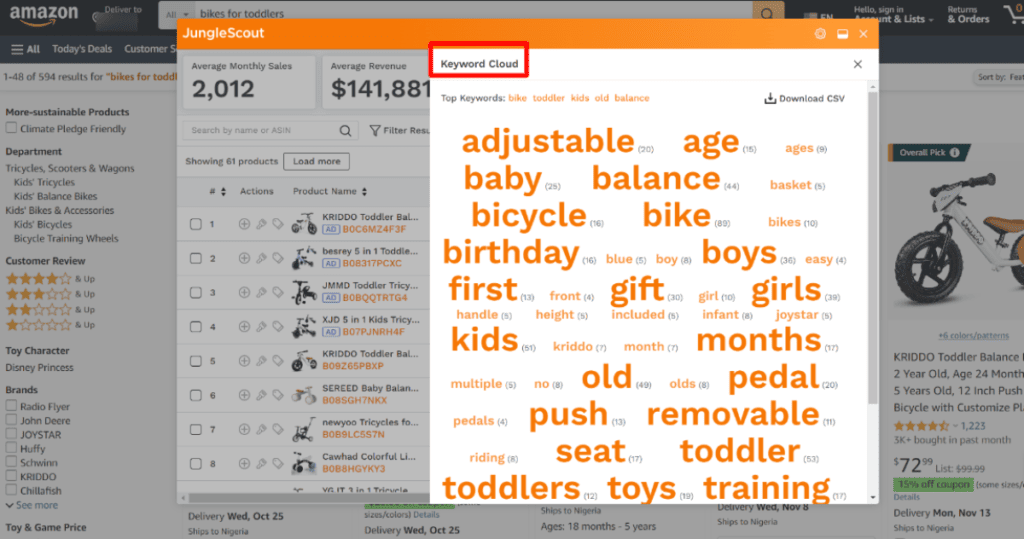Click the tag icon in row 1

point(278,224)
